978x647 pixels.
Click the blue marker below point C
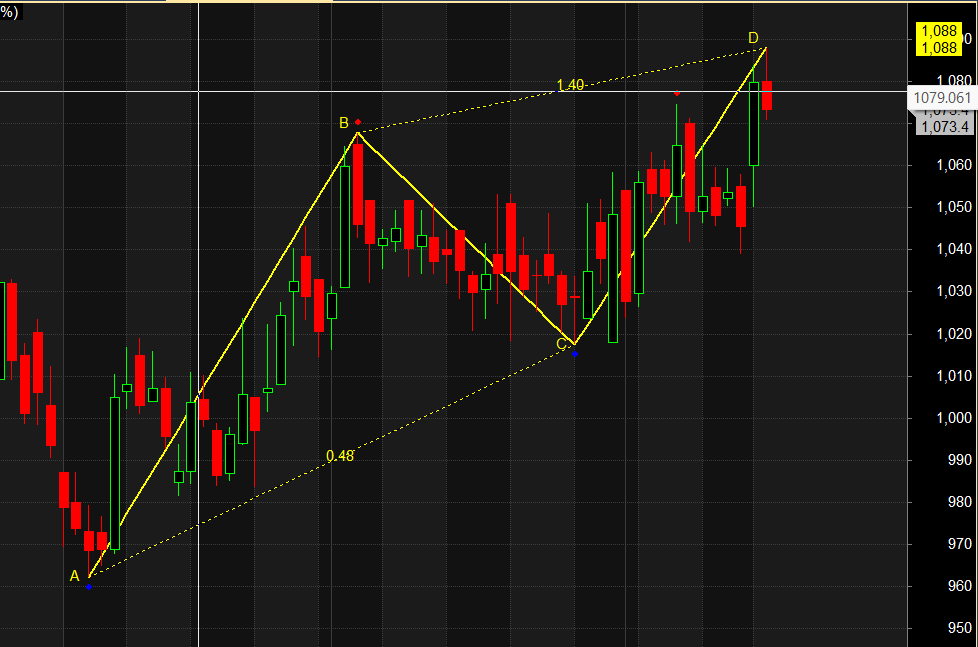point(575,354)
